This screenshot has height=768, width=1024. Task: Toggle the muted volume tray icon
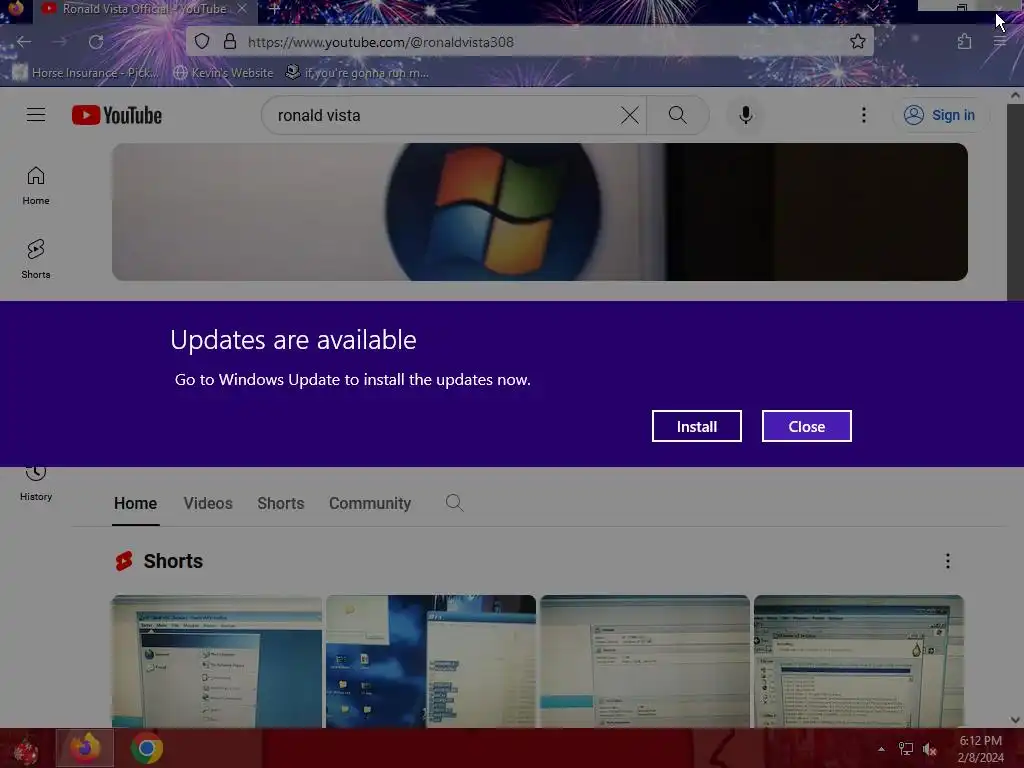tap(929, 749)
